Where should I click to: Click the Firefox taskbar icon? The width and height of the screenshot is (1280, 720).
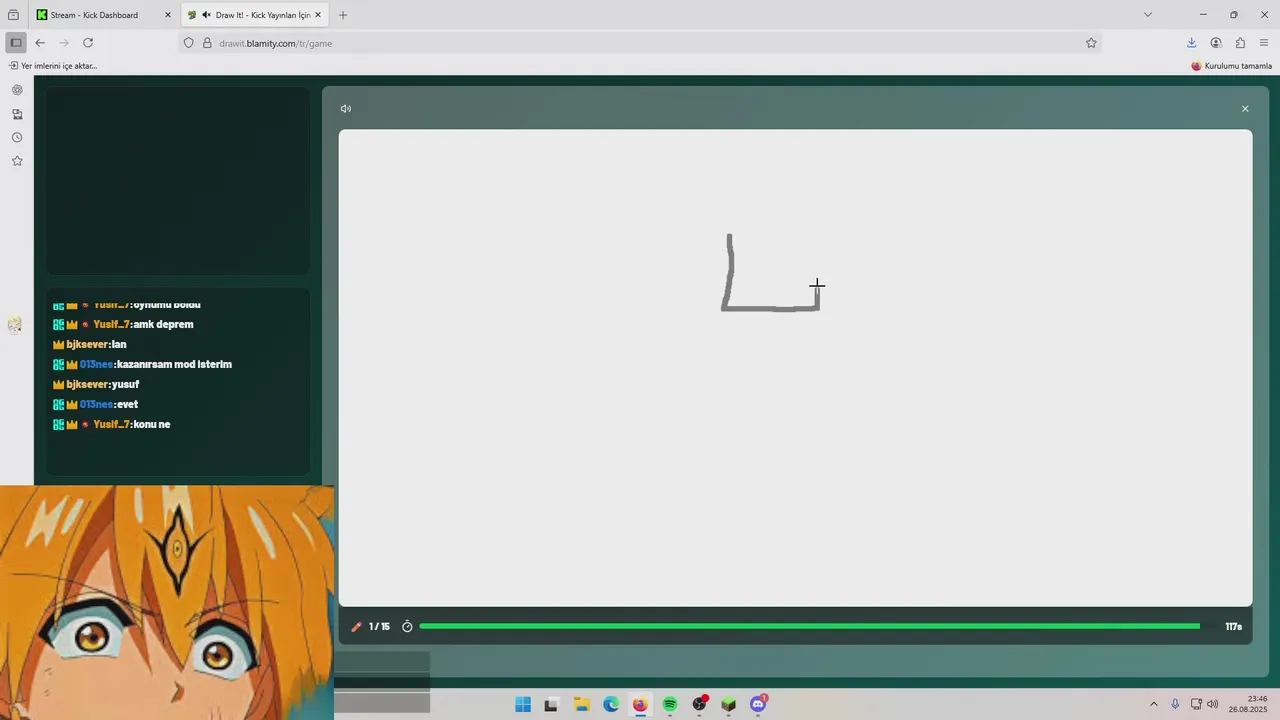[x=640, y=704]
